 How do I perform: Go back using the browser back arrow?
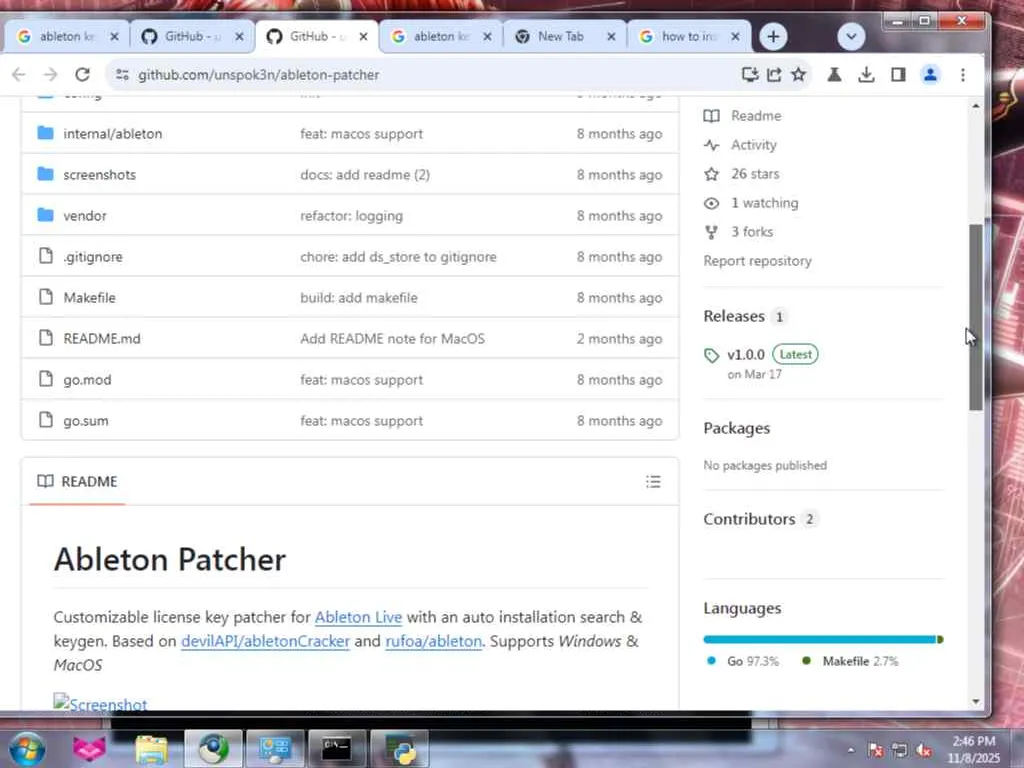pos(19,74)
